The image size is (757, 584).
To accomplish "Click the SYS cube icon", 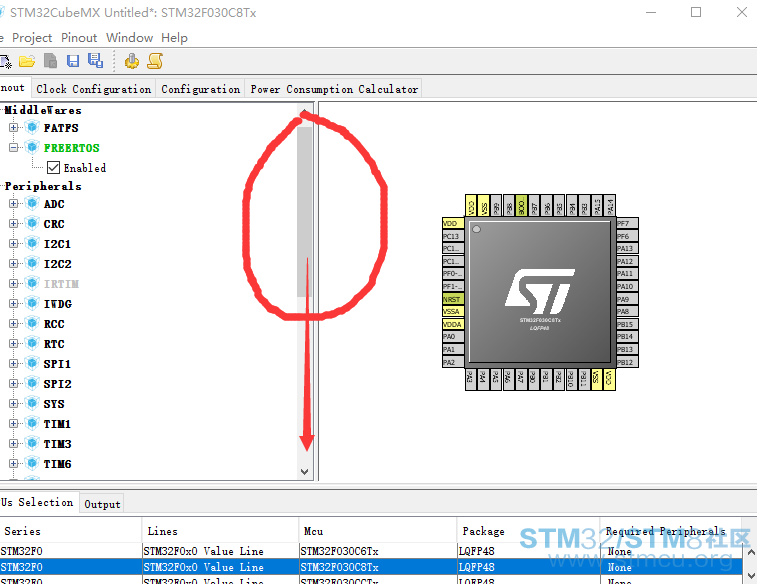I will [32, 403].
